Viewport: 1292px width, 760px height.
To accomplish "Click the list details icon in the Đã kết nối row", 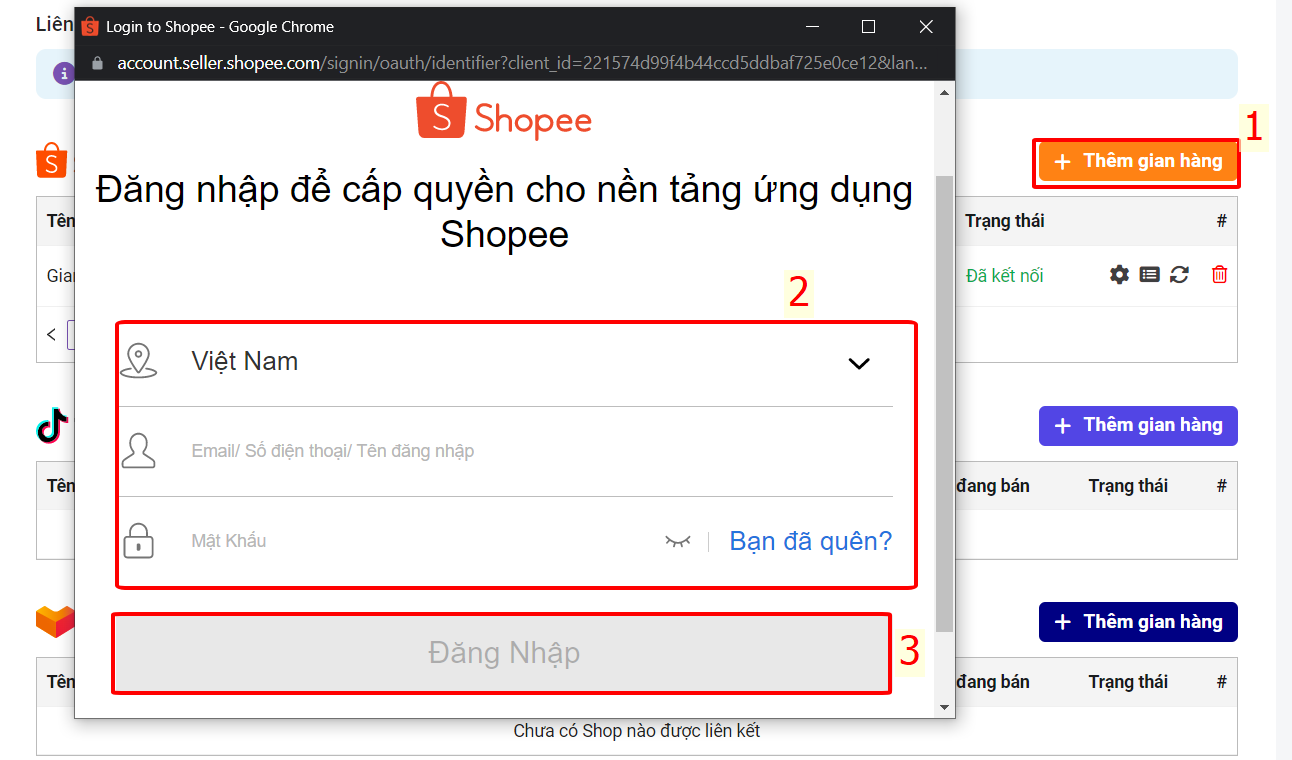I will [1150, 274].
